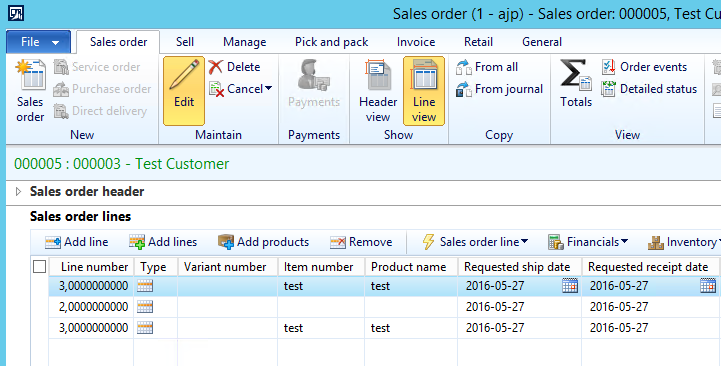Click Add line in lines toolbar
721x366 pixels.
point(76,242)
